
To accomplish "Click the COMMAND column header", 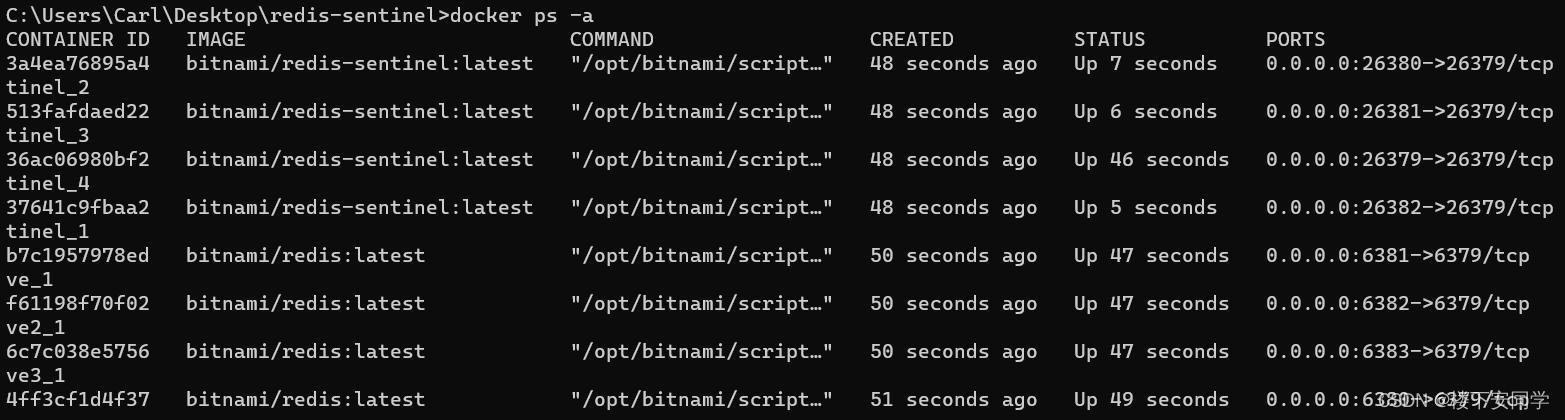I will pos(612,39).
